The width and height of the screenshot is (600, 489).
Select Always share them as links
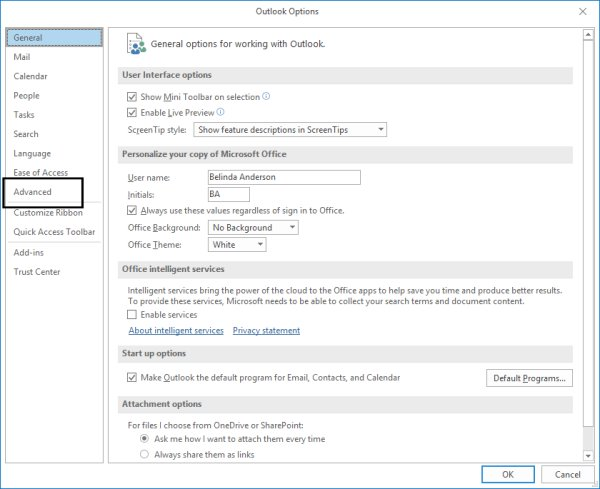coord(144,455)
